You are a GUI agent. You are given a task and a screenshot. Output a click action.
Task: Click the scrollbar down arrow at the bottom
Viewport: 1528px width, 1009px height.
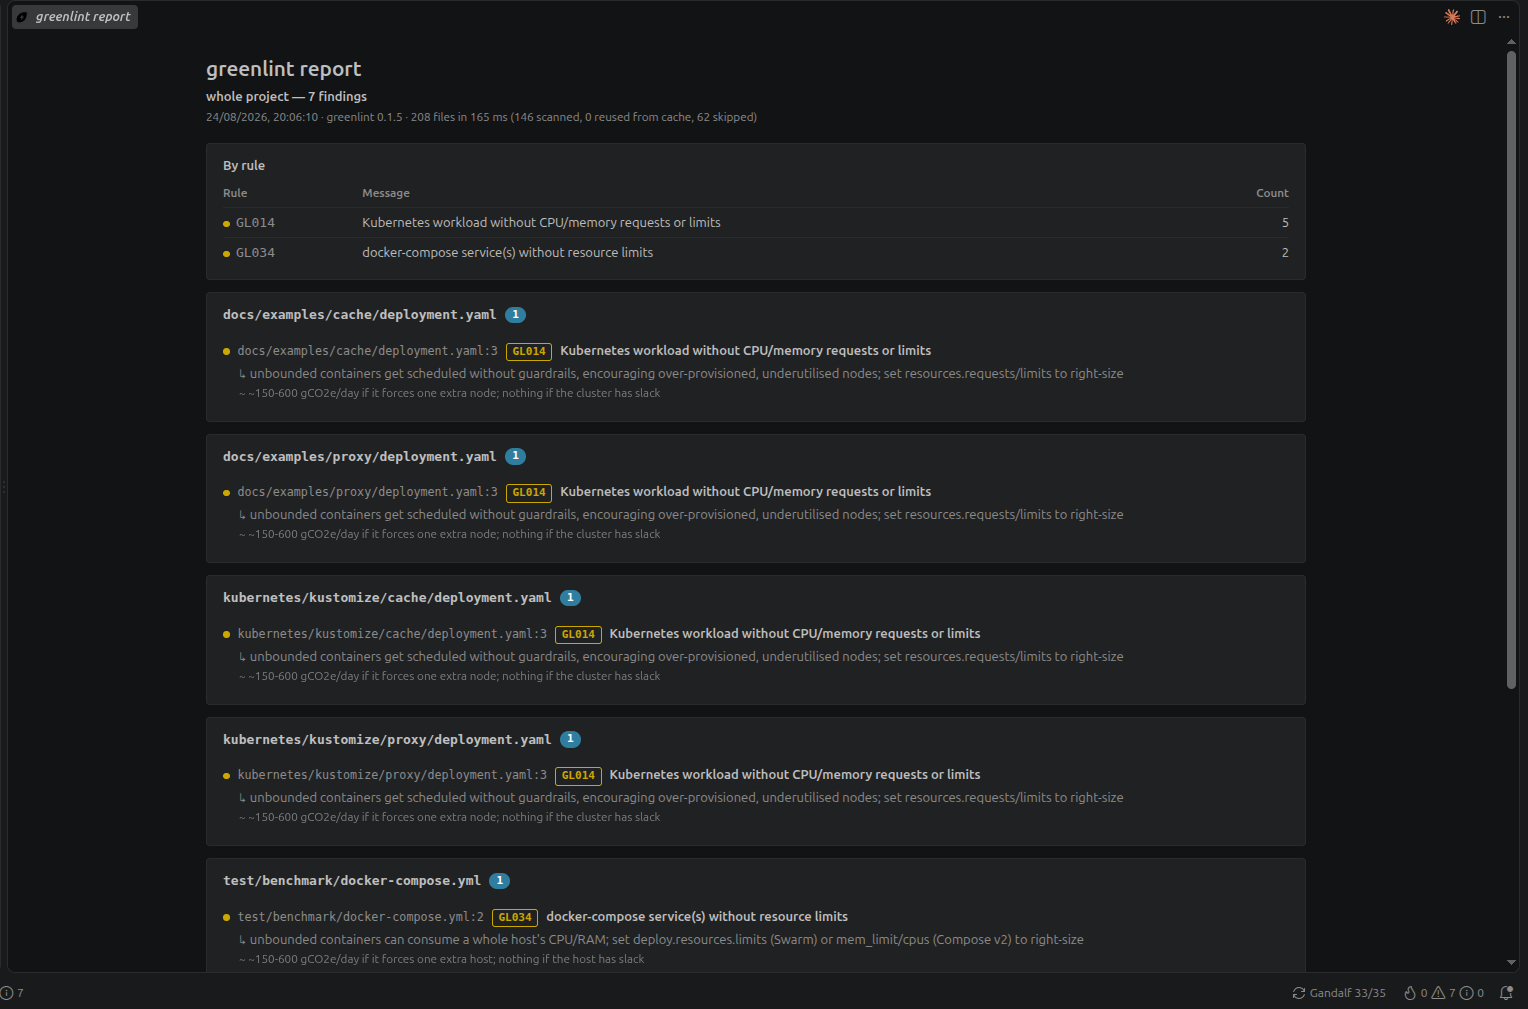[1511, 963]
